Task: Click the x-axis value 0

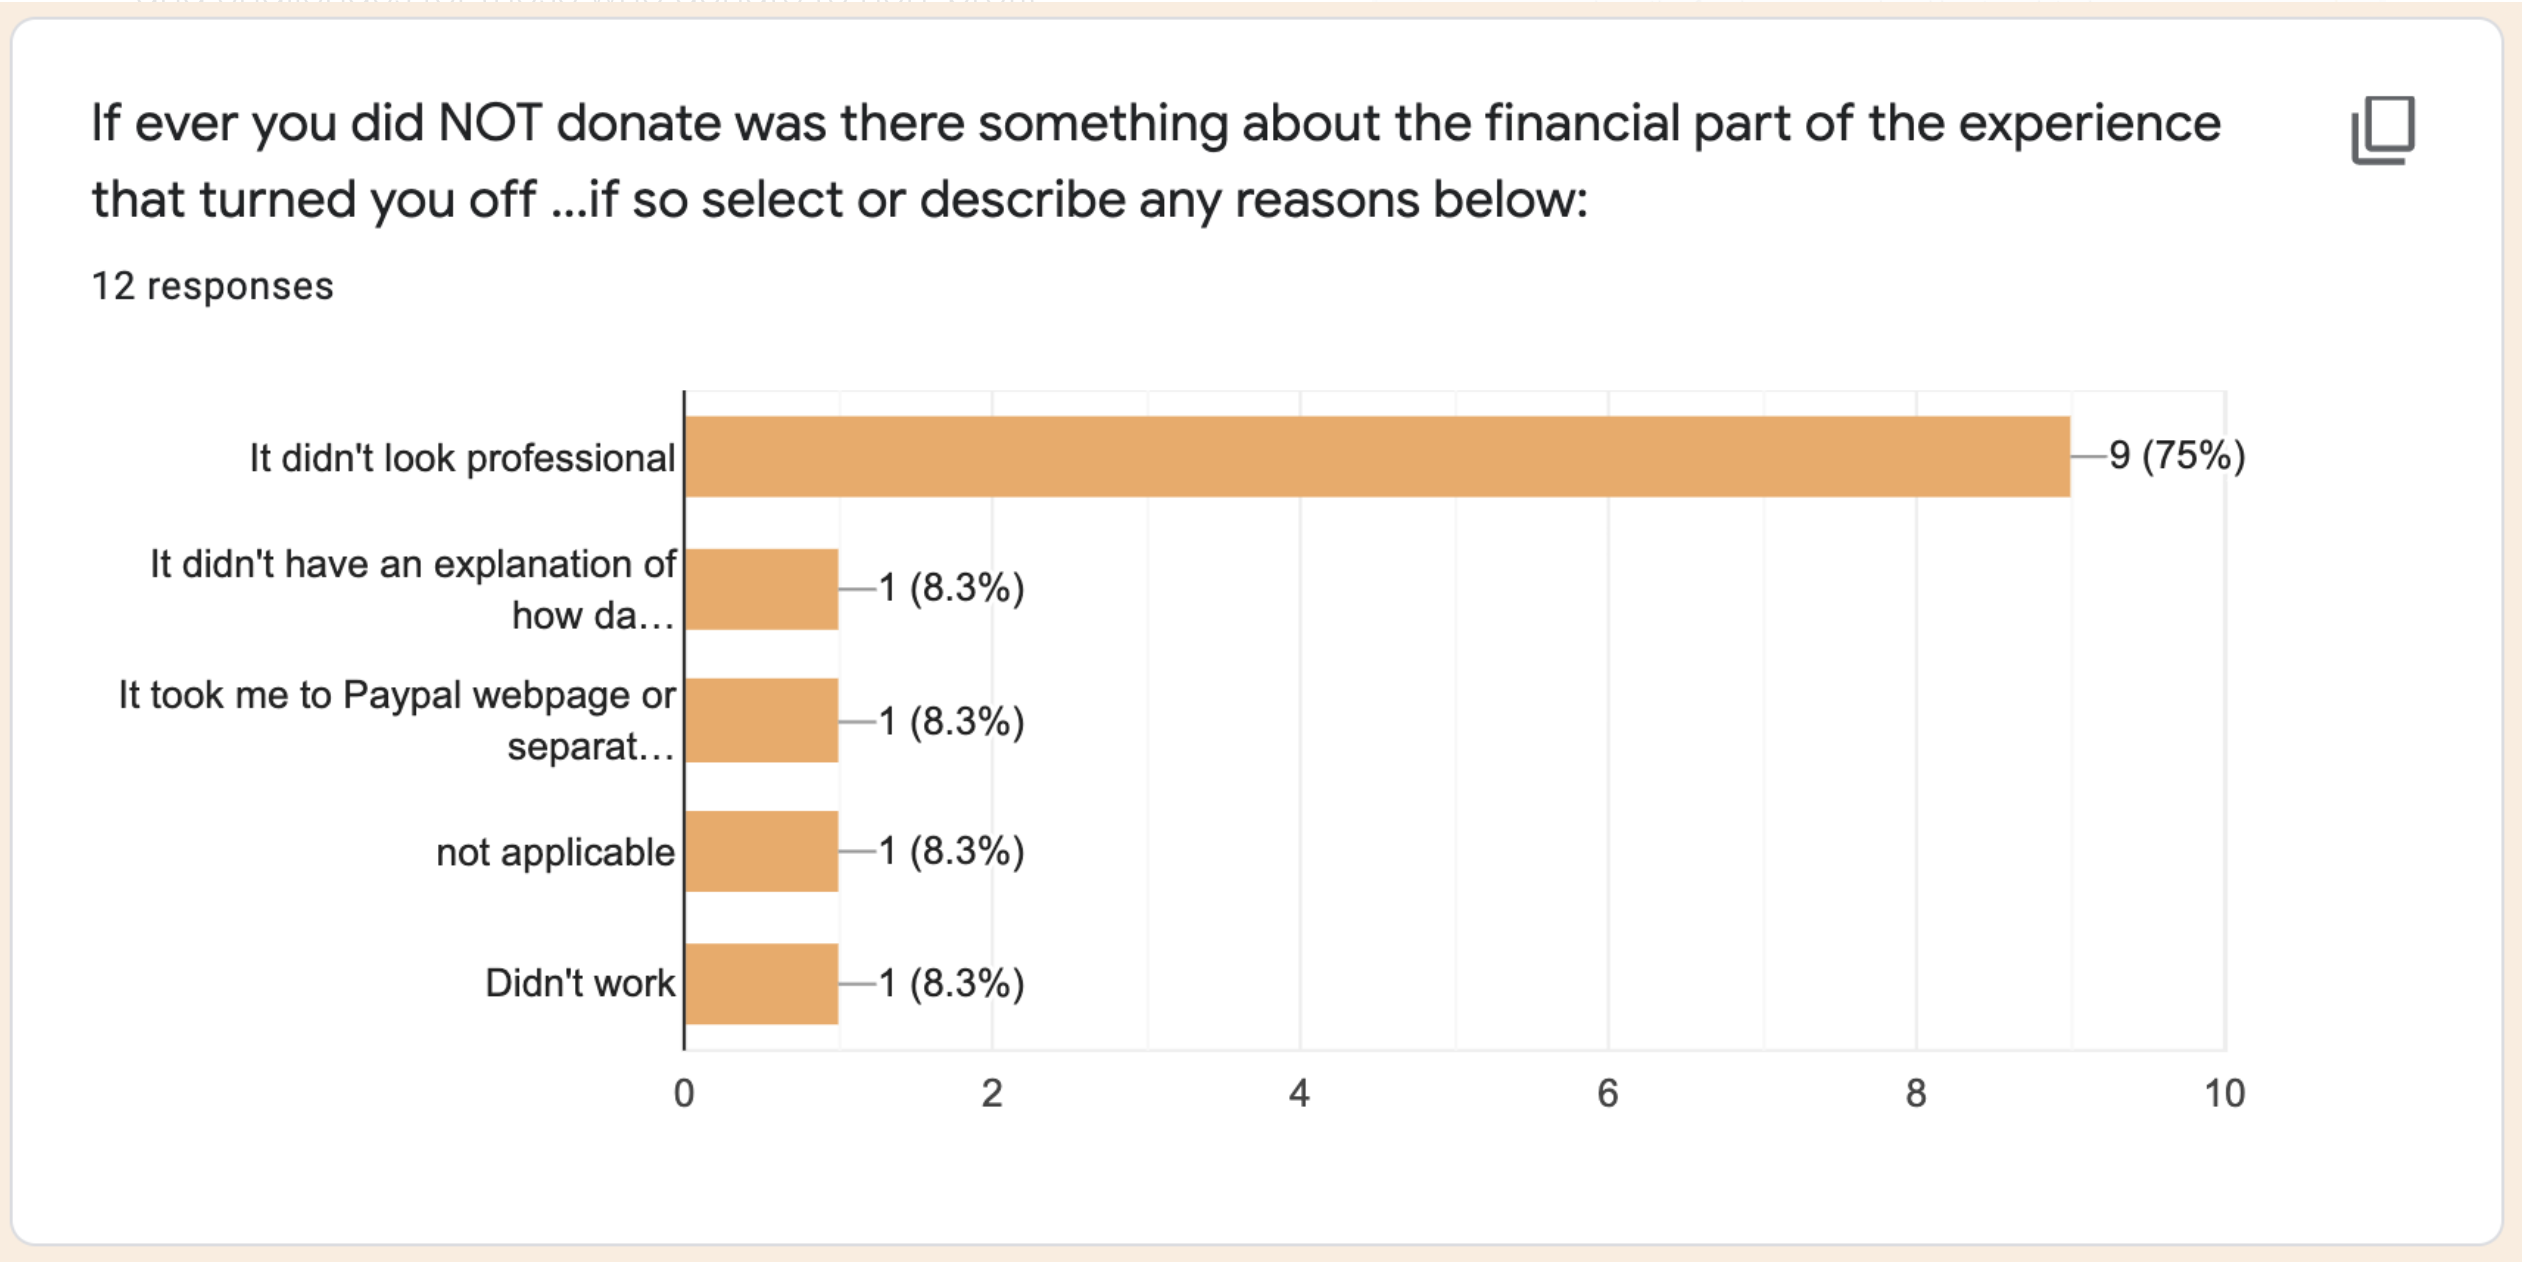Action: click(x=684, y=1093)
